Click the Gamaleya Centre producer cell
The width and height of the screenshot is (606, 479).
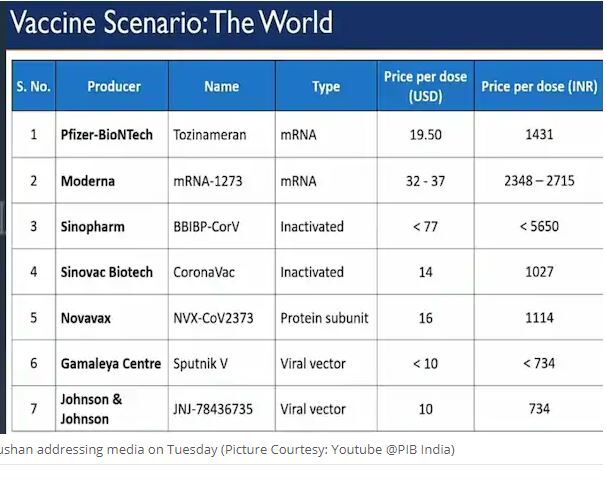pyautogui.click(x=110, y=364)
